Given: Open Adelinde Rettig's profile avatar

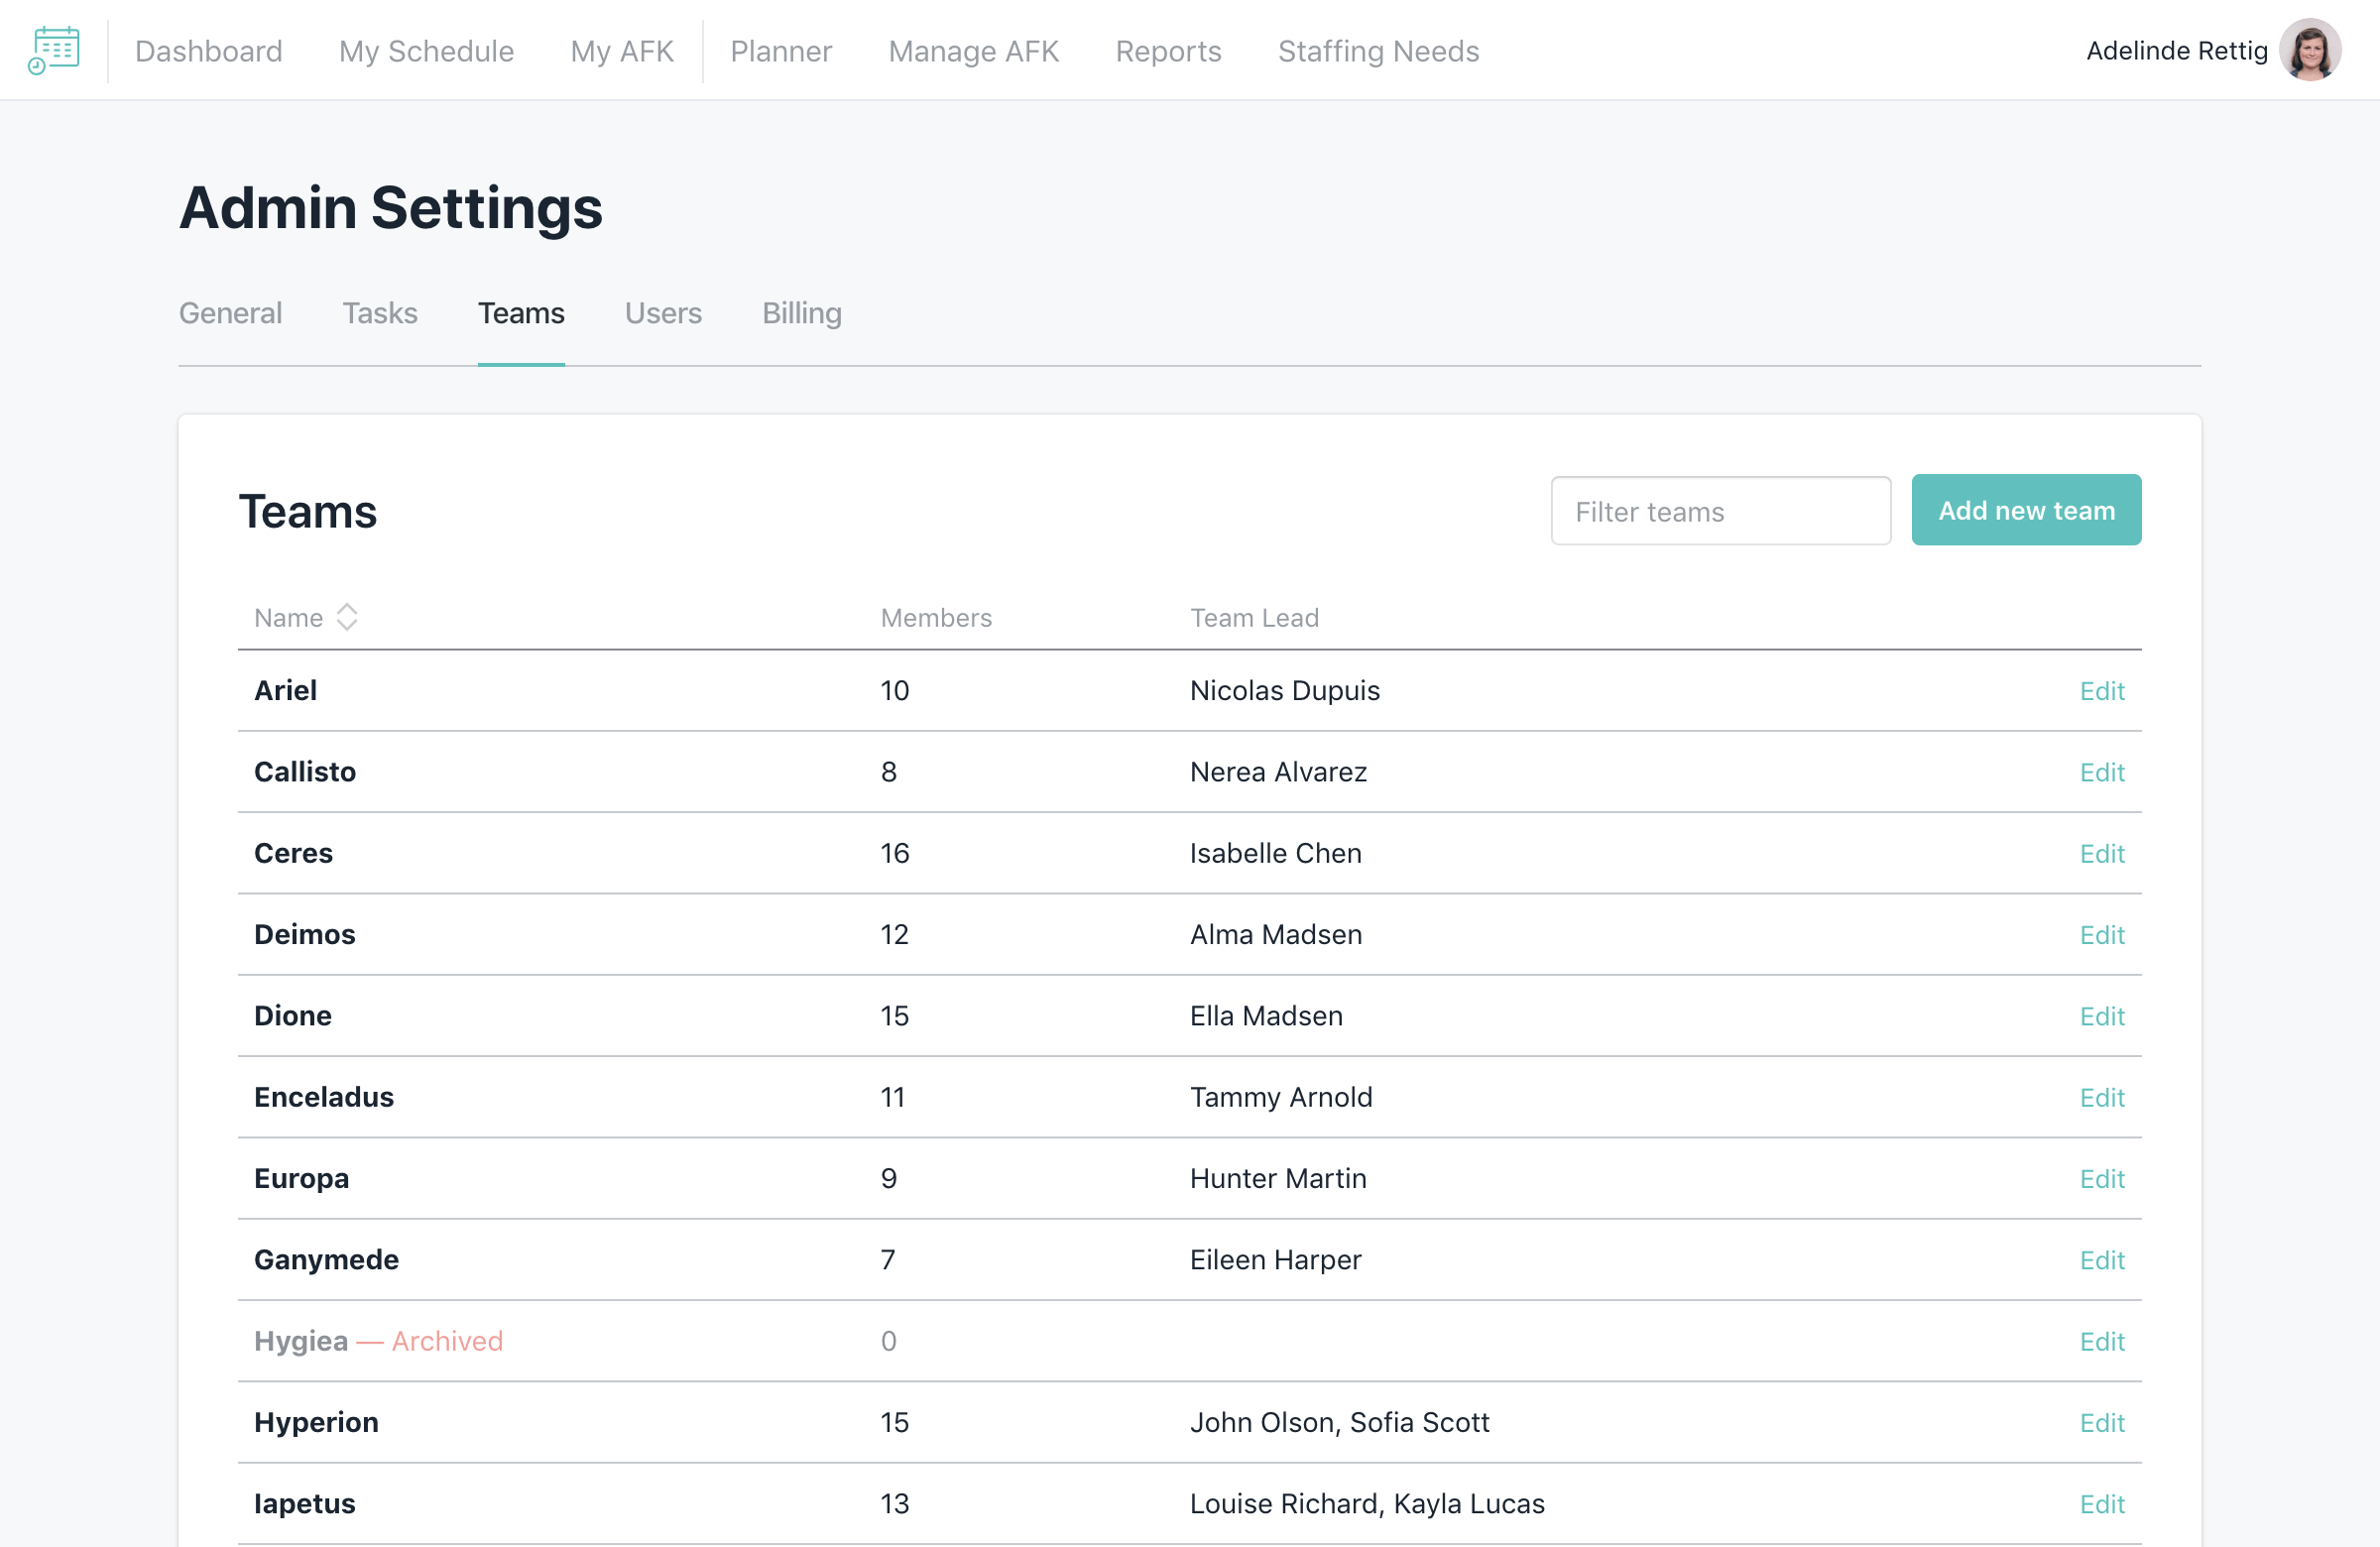Looking at the screenshot, I should (2309, 50).
